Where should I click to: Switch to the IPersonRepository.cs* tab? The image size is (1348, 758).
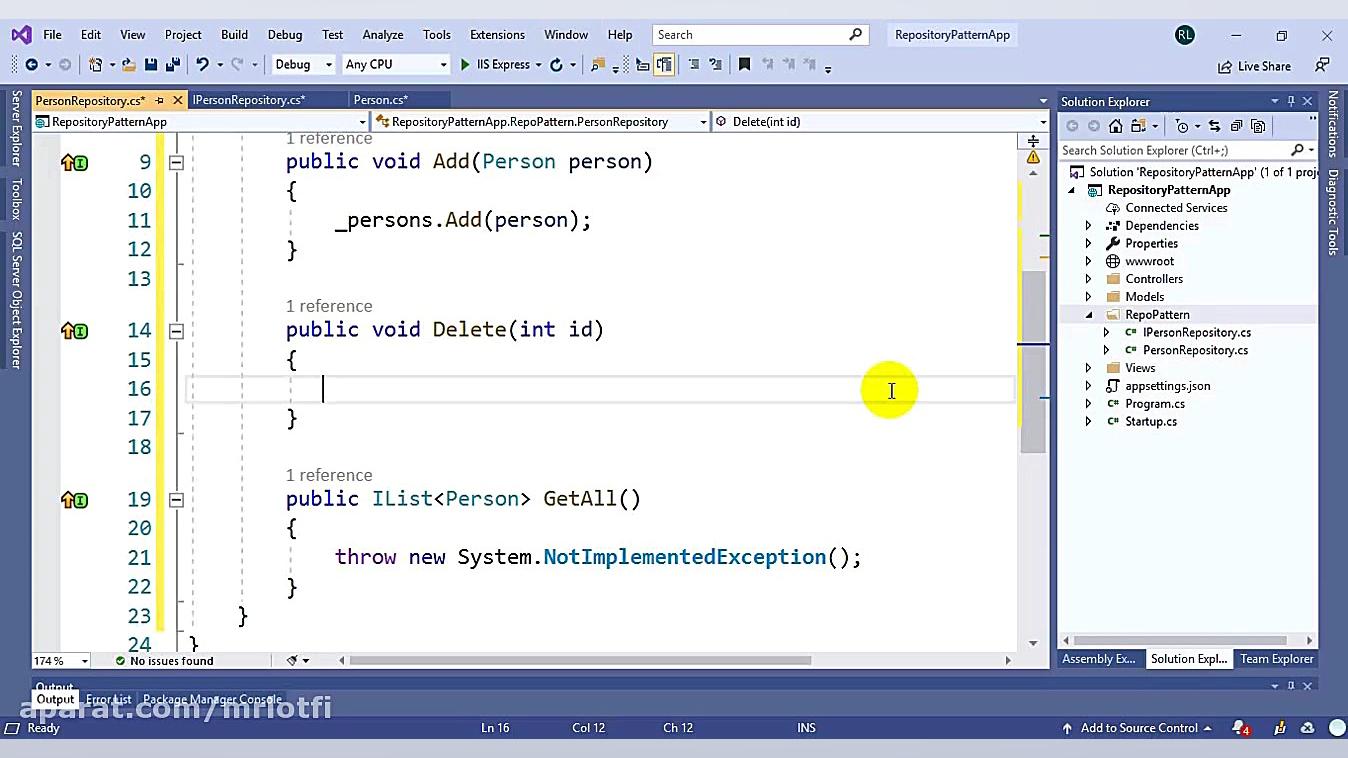point(249,100)
